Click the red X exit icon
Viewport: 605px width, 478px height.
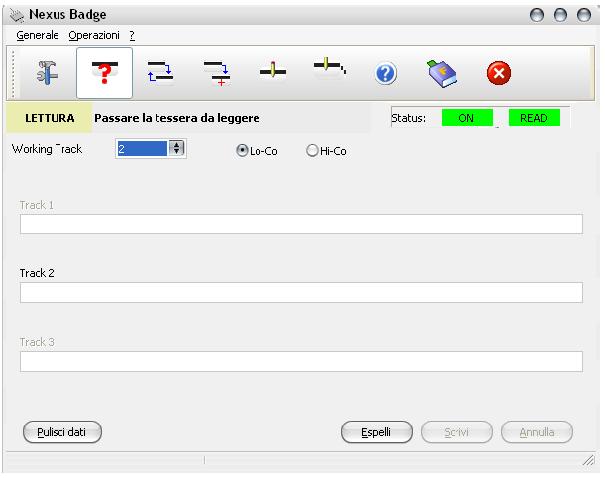[x=499, y=73]
